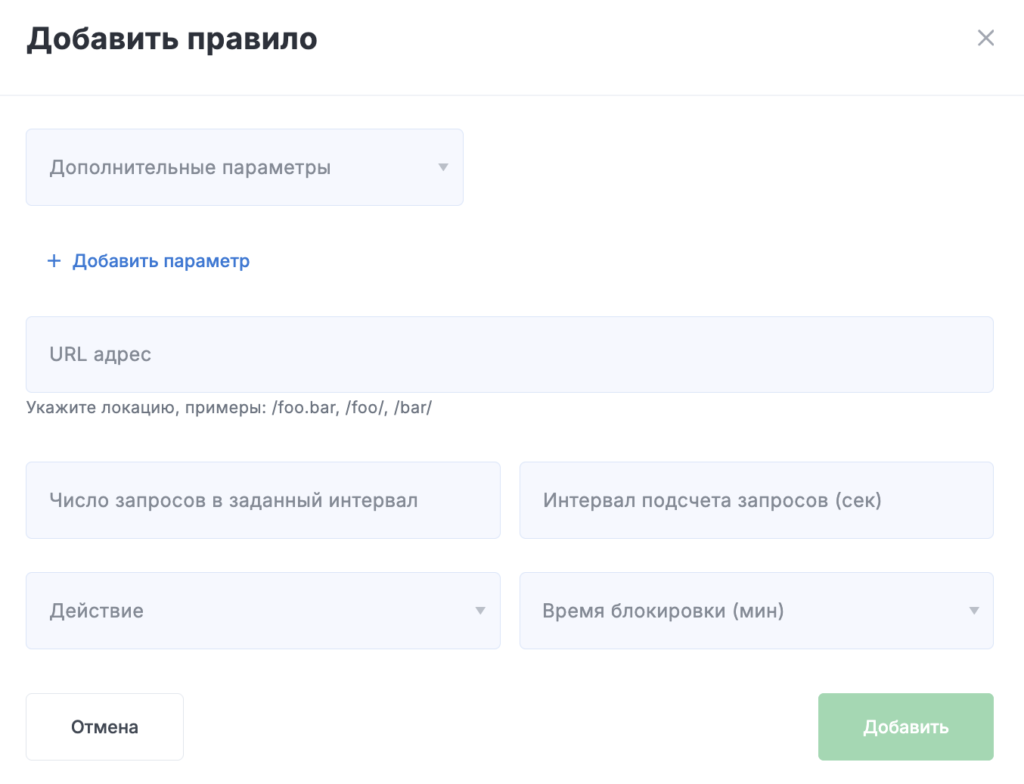Expand the Время блокировки (мин) combo box
Screen dimensions: 1024x784
click(x=756, y=610)
